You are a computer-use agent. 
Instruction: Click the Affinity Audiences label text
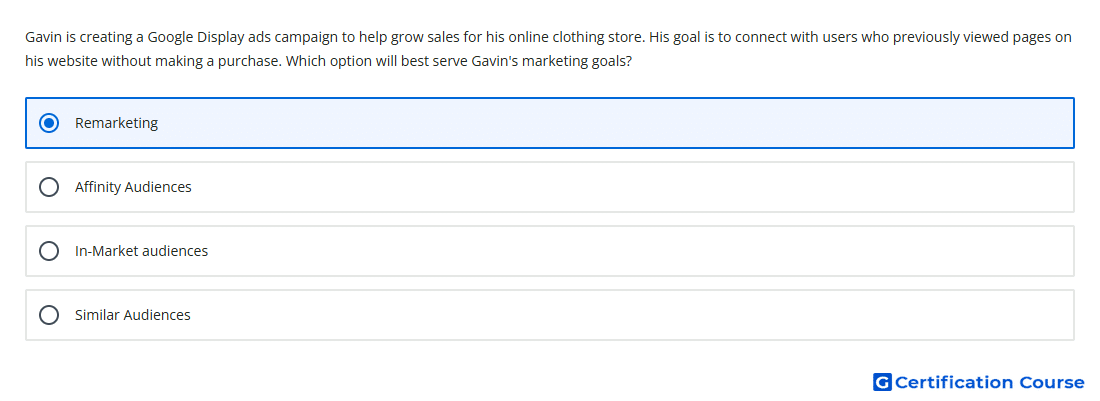pos(133,187)
